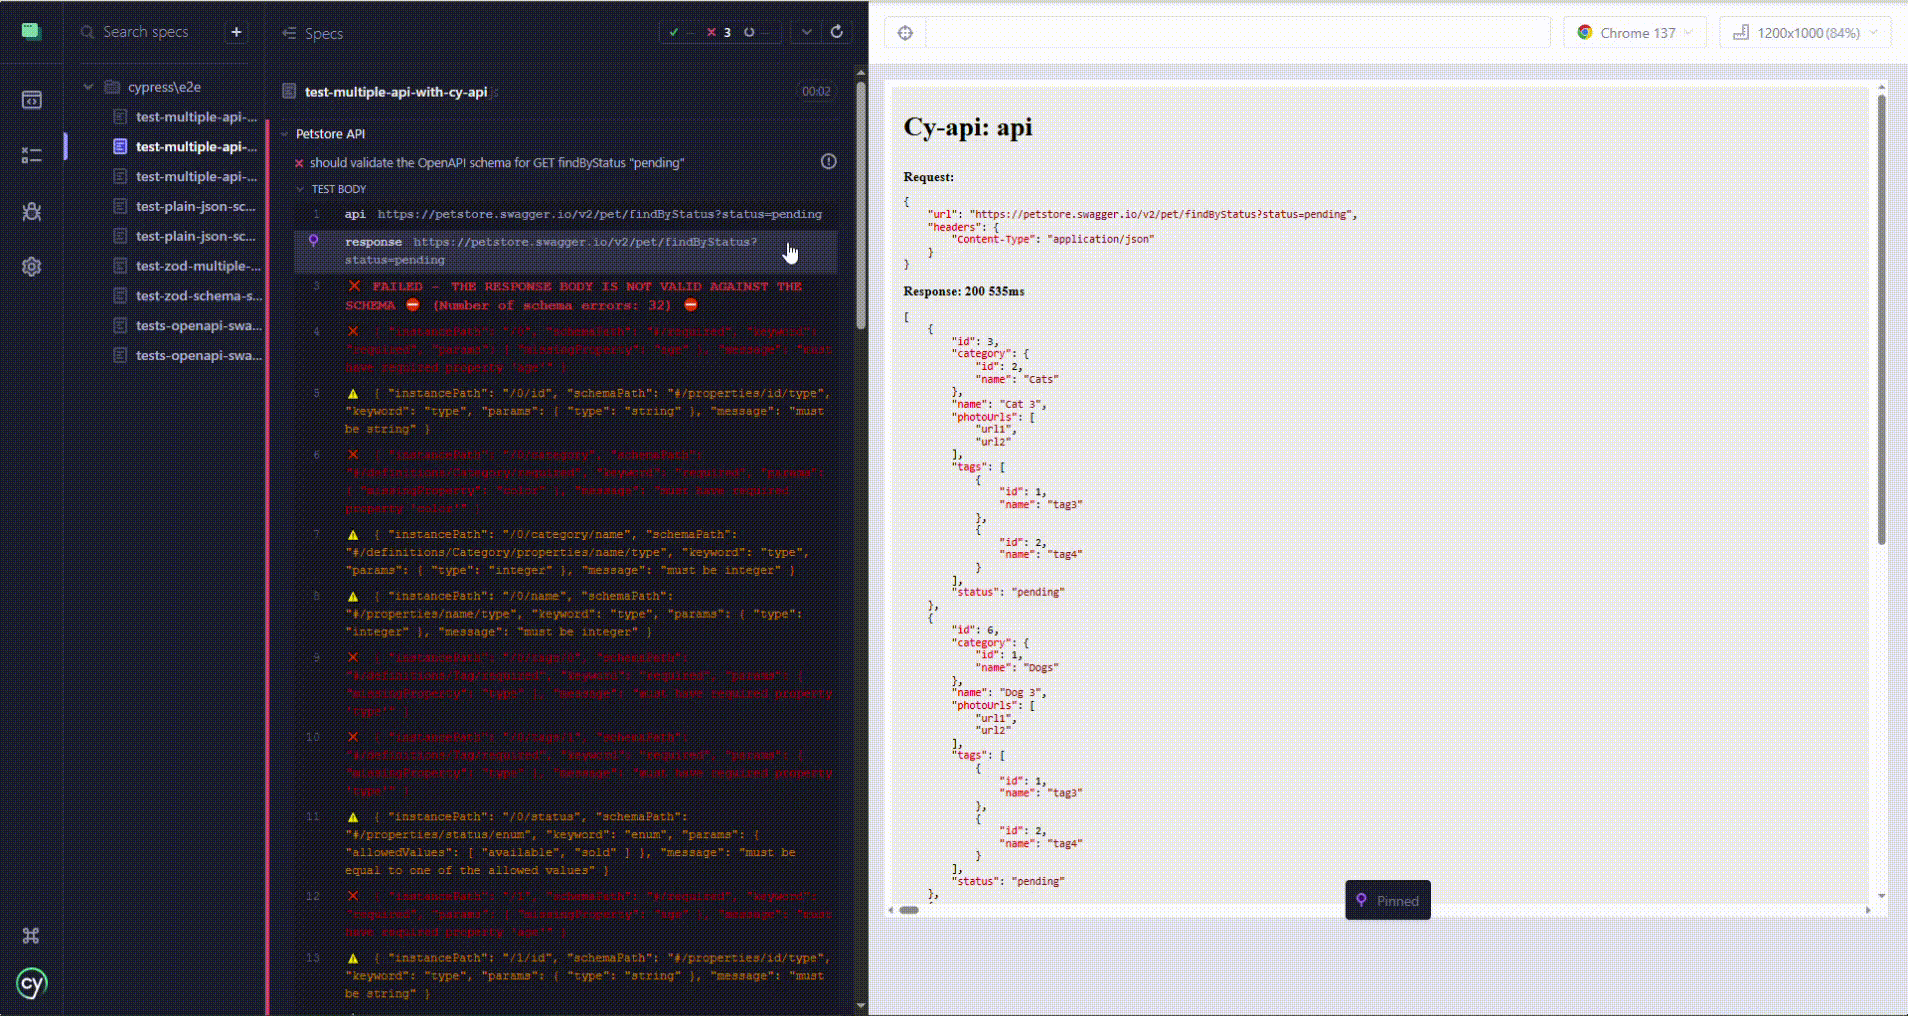Click the Pinned badge in the preview

pyautogui.click(x=1388, y=900)
